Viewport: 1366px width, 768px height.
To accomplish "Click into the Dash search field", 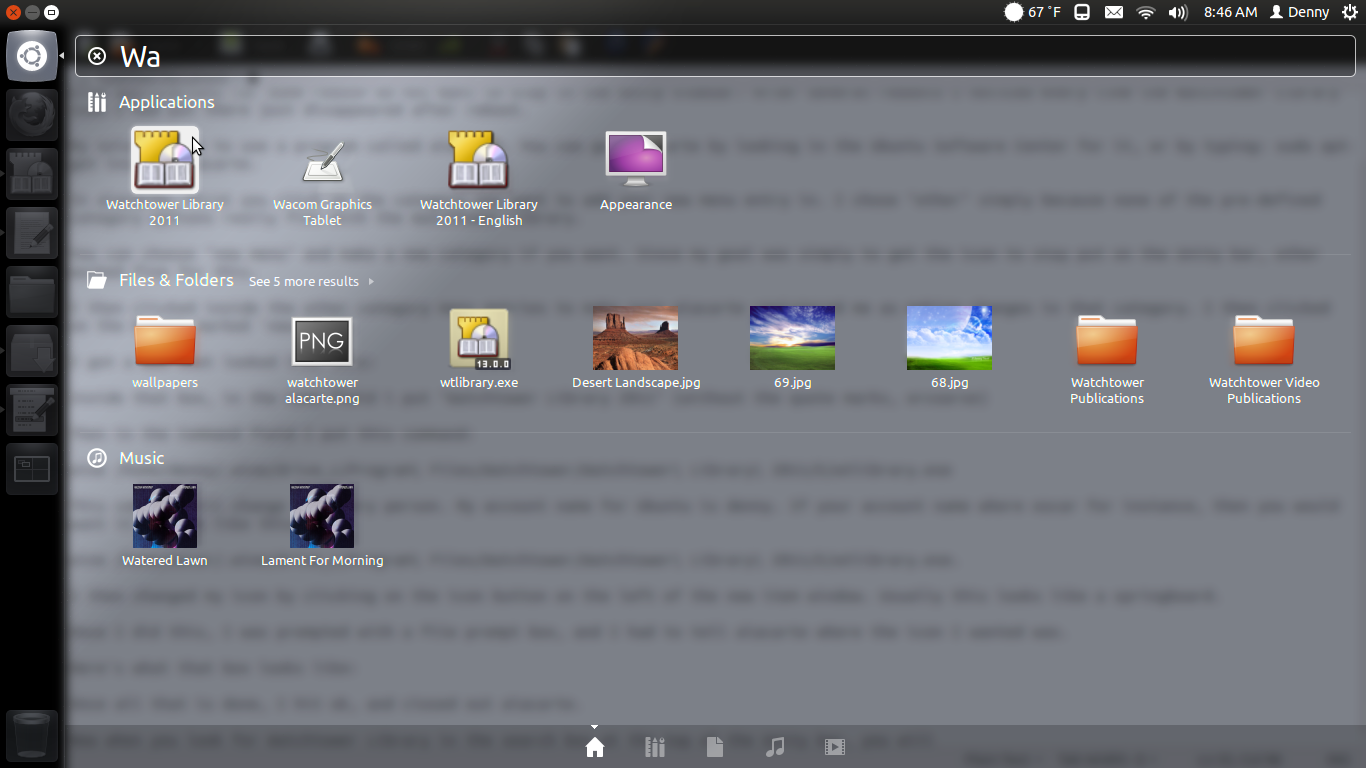I will [x=715, y=56].
